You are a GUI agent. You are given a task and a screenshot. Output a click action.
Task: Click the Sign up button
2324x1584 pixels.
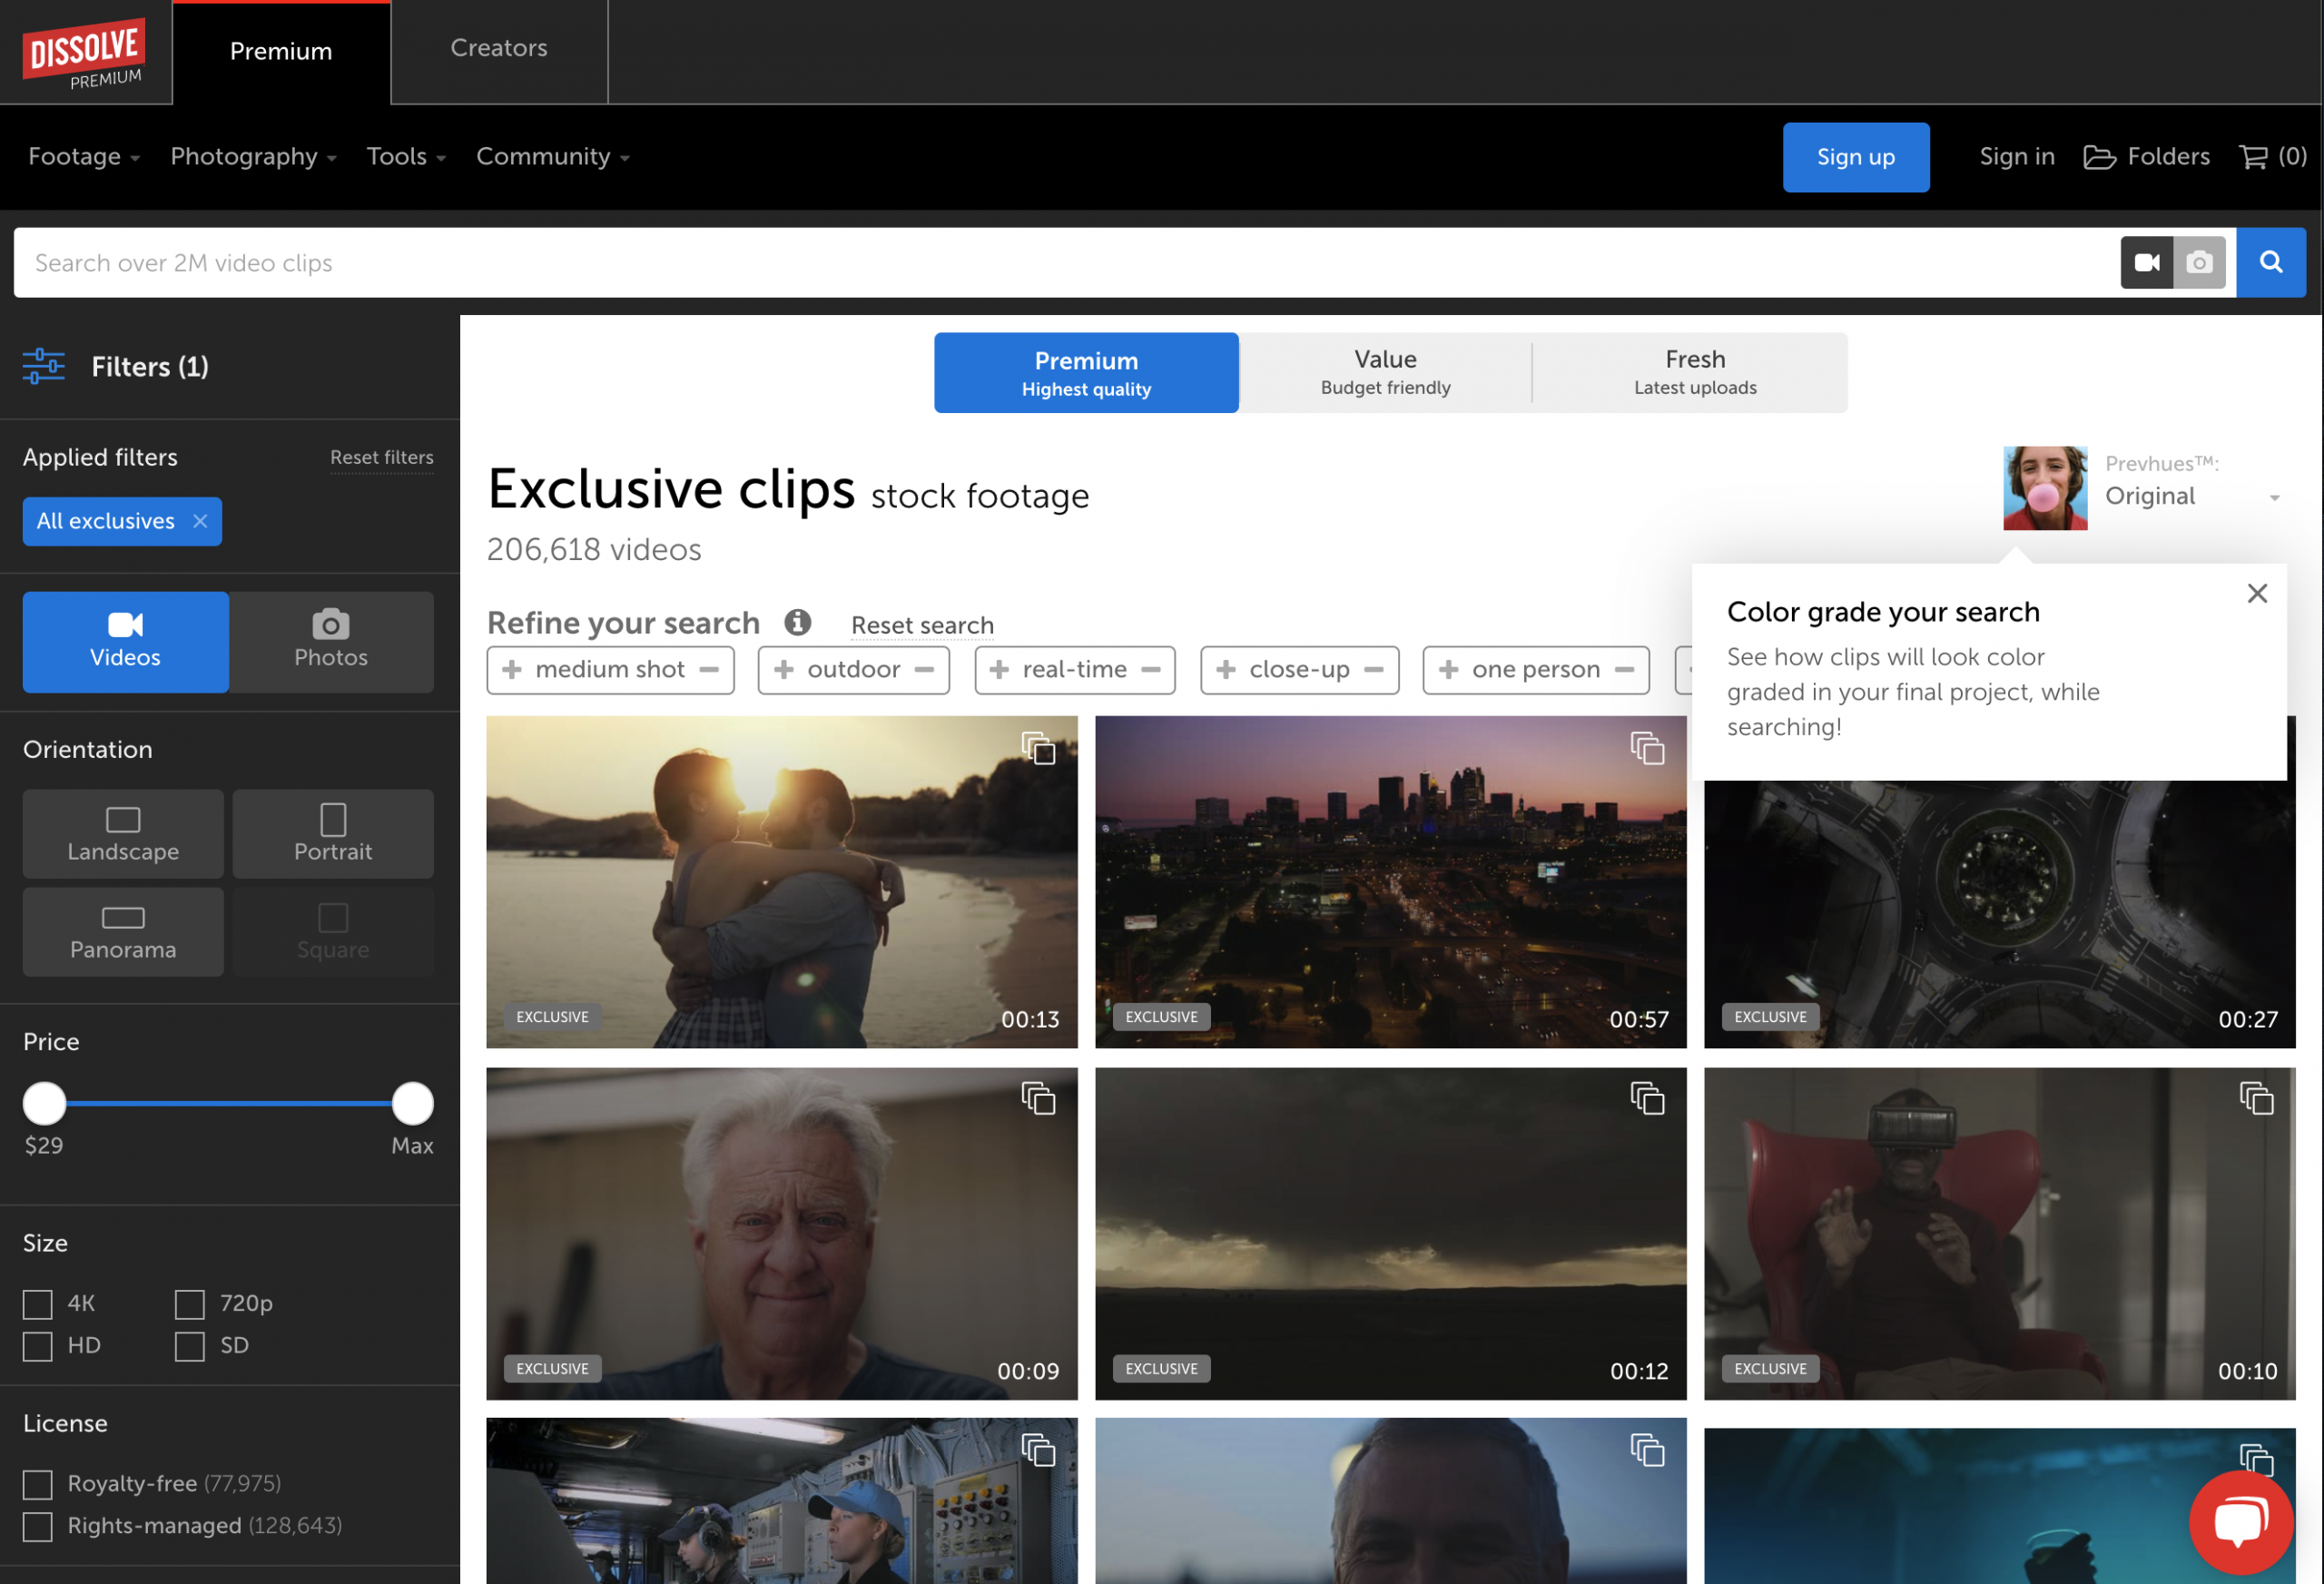pyautogui.click(x=1855, y=155)
